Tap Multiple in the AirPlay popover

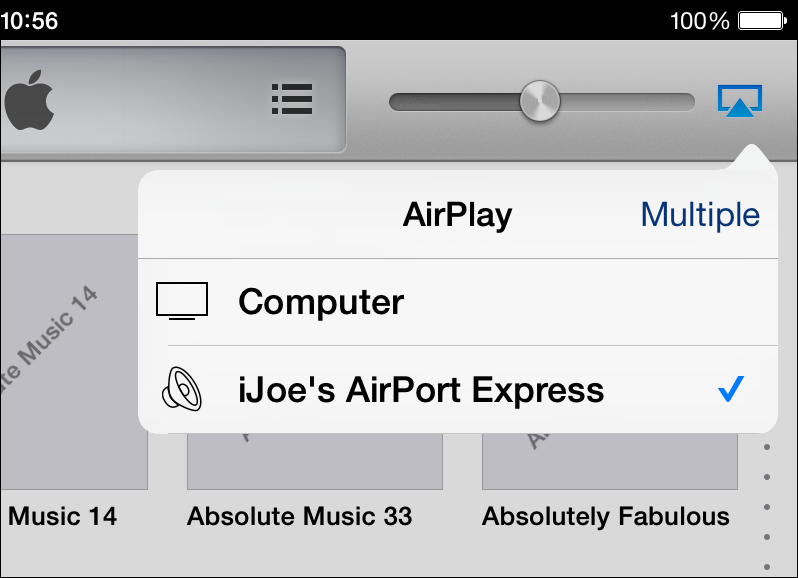point(700,215)
